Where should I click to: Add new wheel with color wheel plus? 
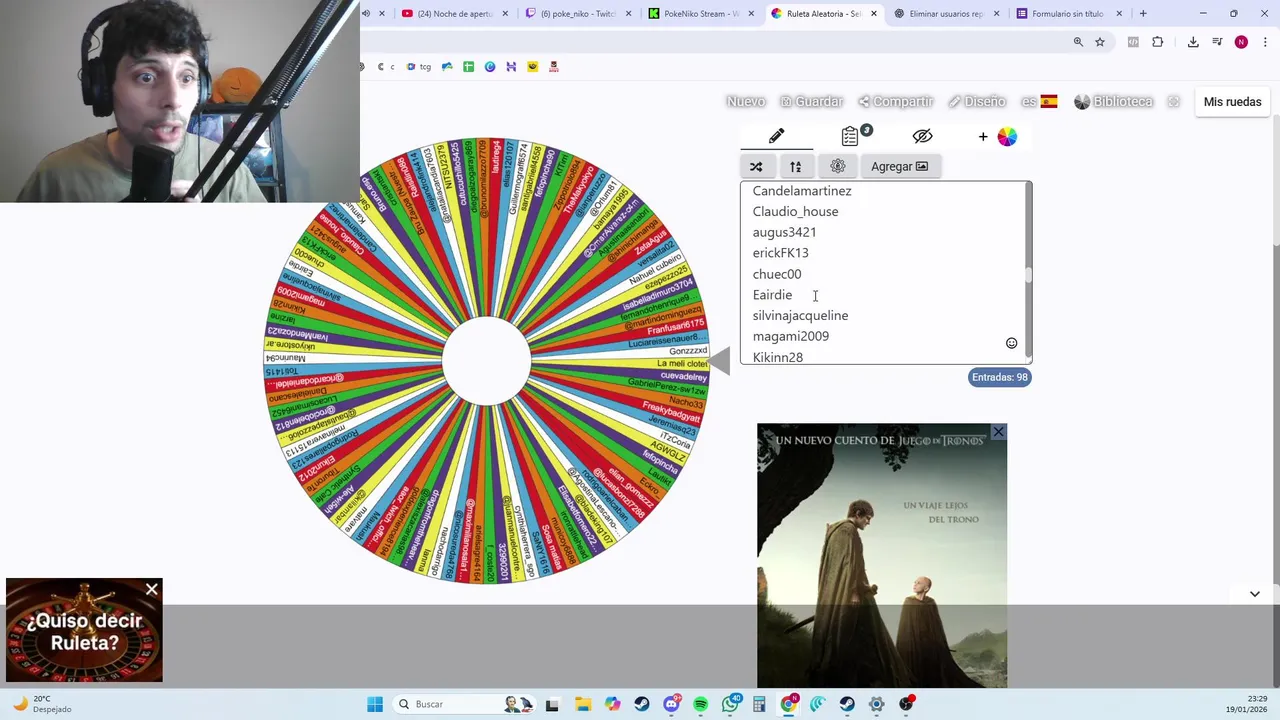point(998,137)
